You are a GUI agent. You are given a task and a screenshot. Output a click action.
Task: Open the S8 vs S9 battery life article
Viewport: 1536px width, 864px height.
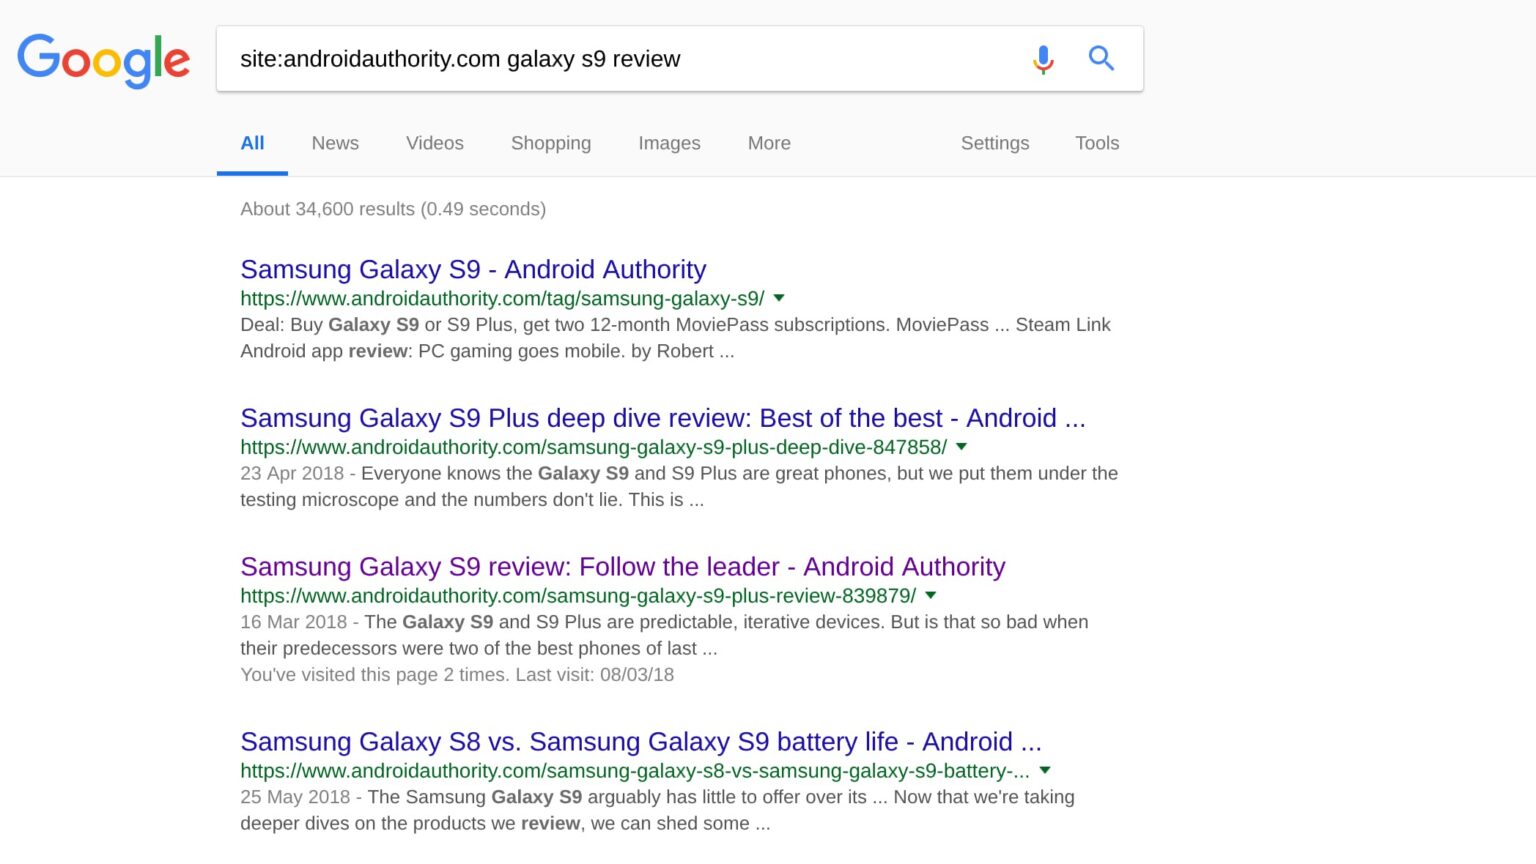click(641, 742)
